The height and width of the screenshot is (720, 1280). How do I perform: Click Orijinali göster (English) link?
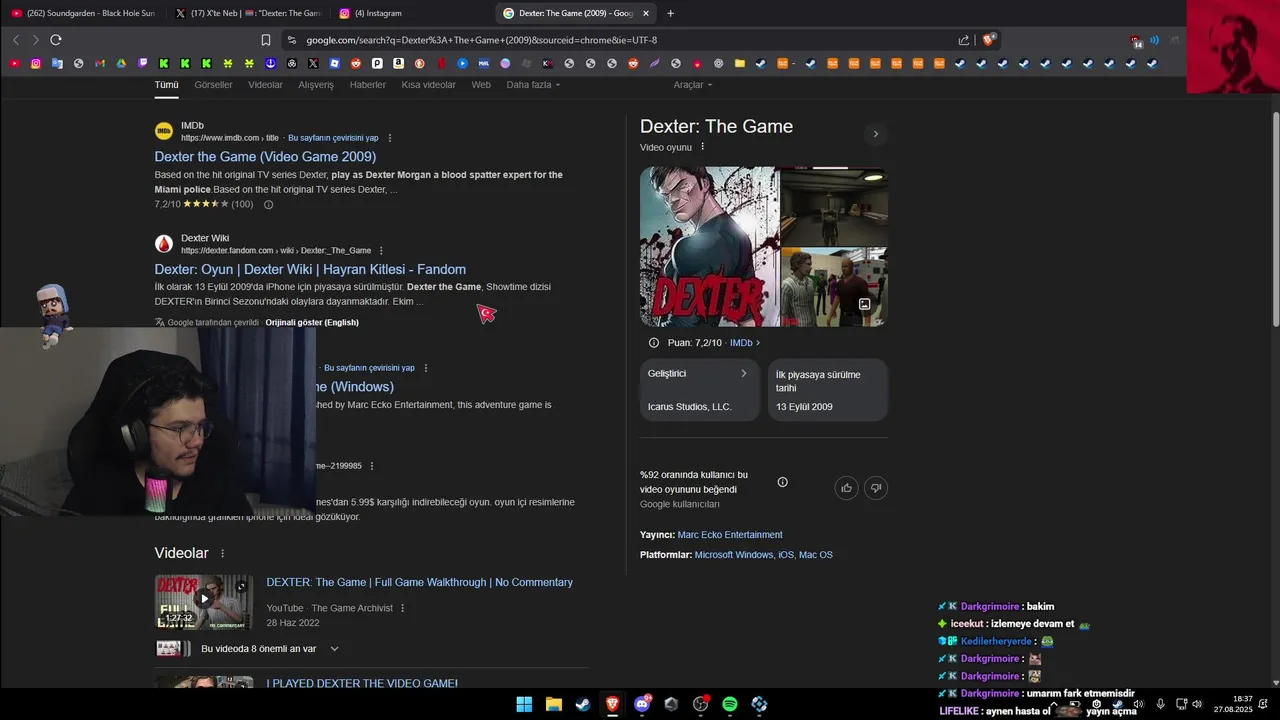point(312,323)
